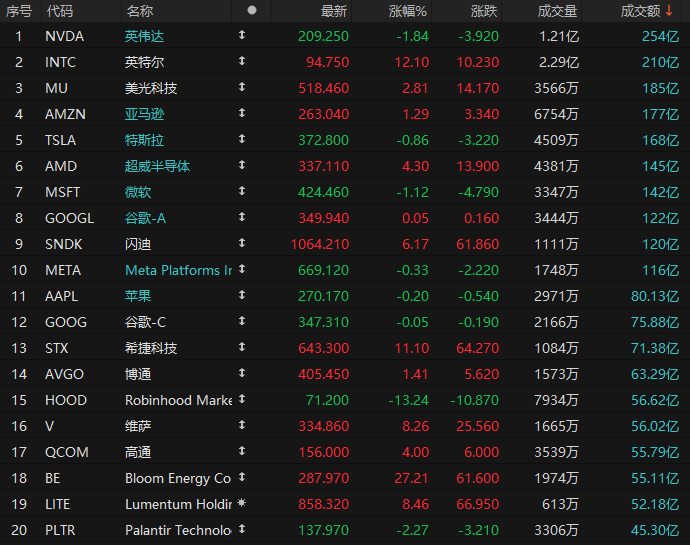Click the up-down arrow icon in MSFT row
Viewport: 690px width, 545px height.
point(242,191)
